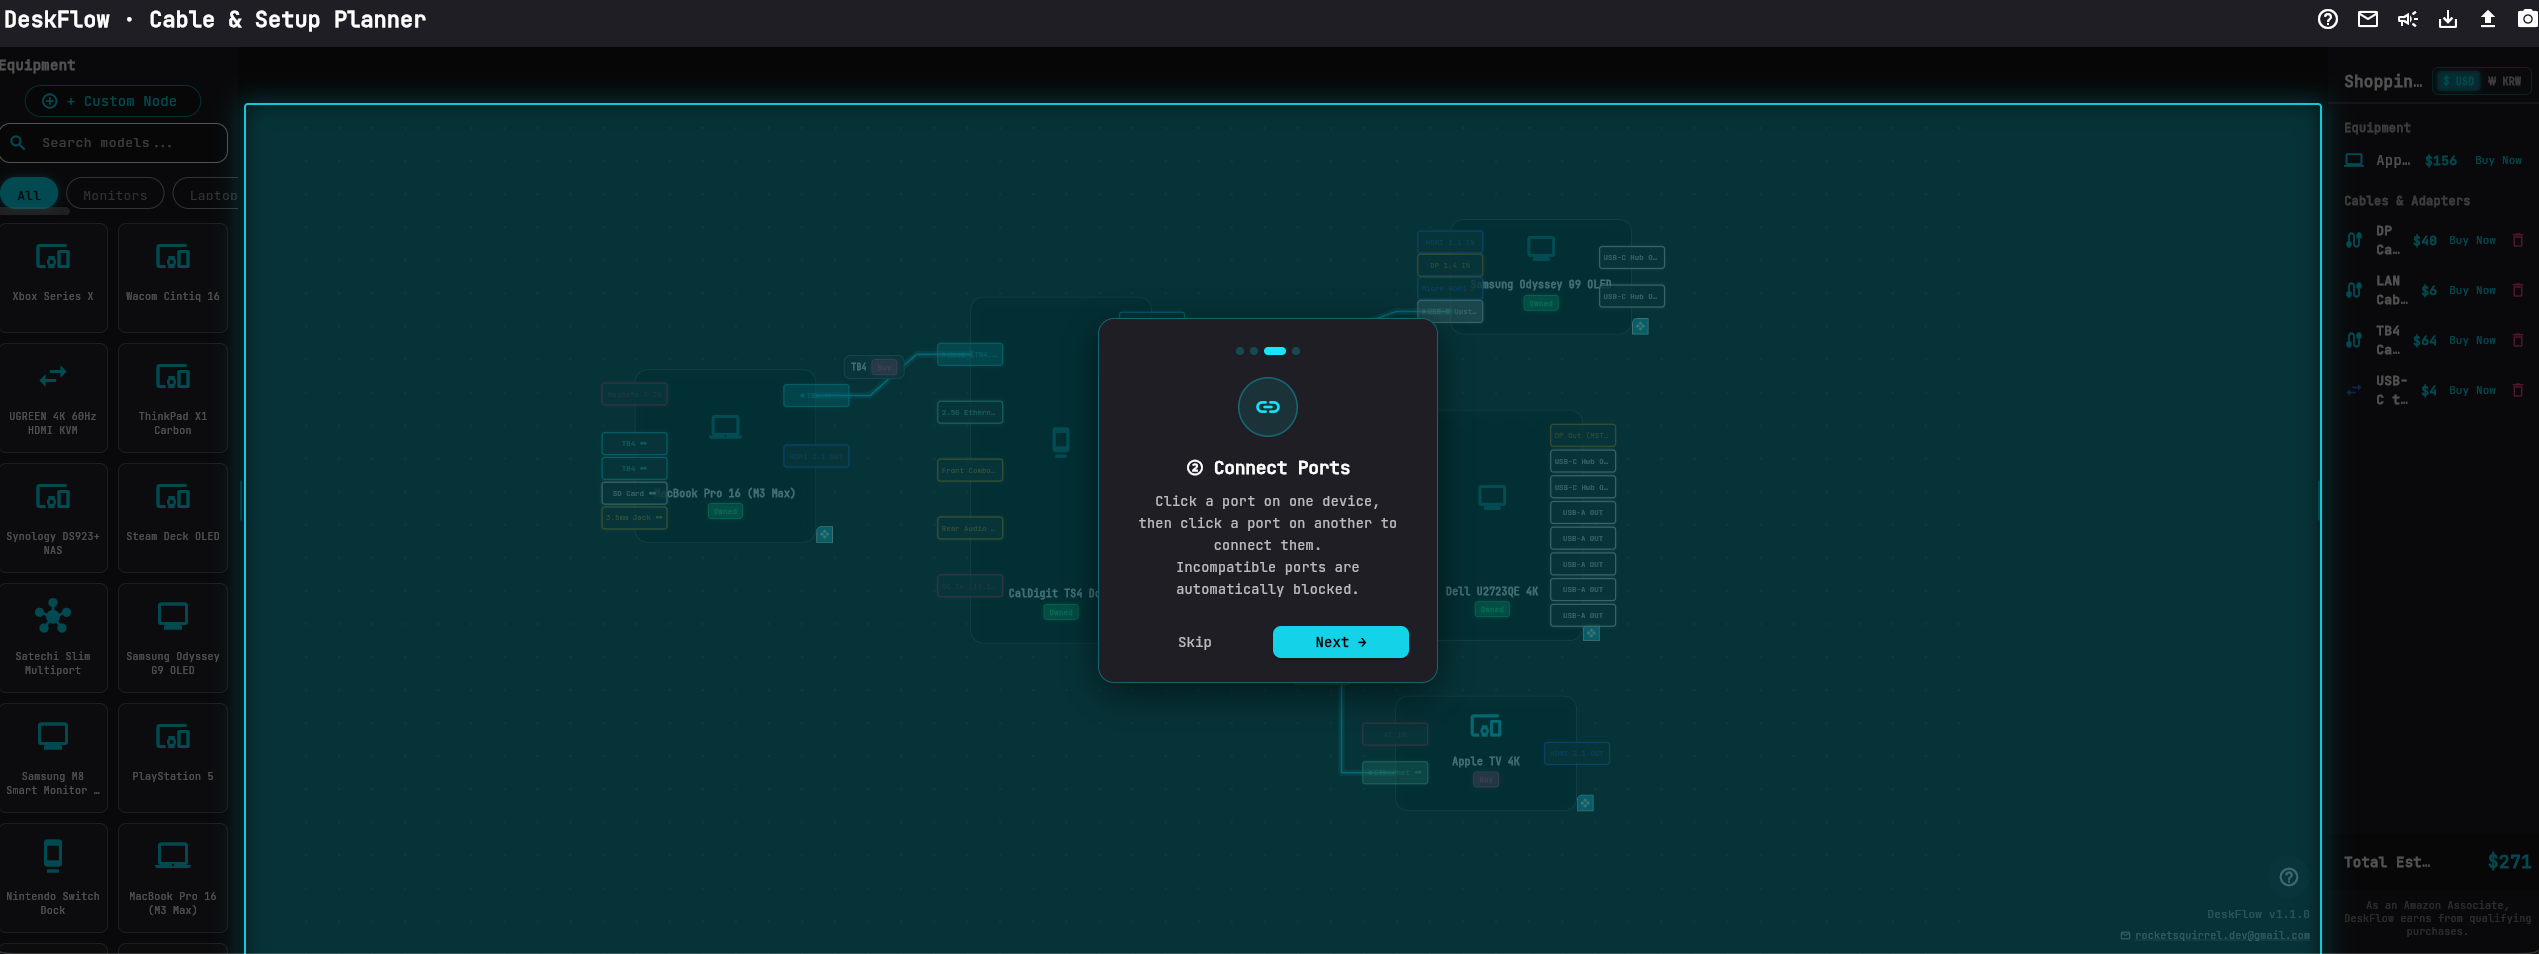Skip the tutorial dialog
Screen dimensions: 2539x954
pos(1194,641)
